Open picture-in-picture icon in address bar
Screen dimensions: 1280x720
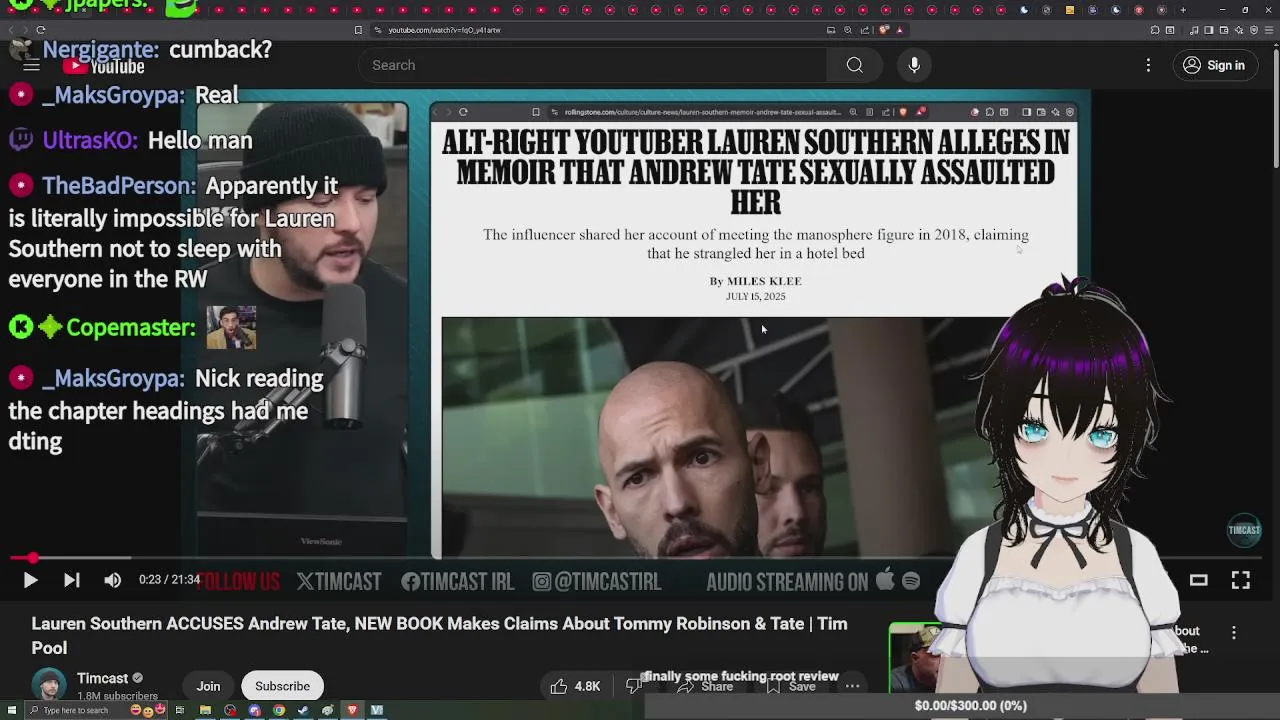coord(831,30)
